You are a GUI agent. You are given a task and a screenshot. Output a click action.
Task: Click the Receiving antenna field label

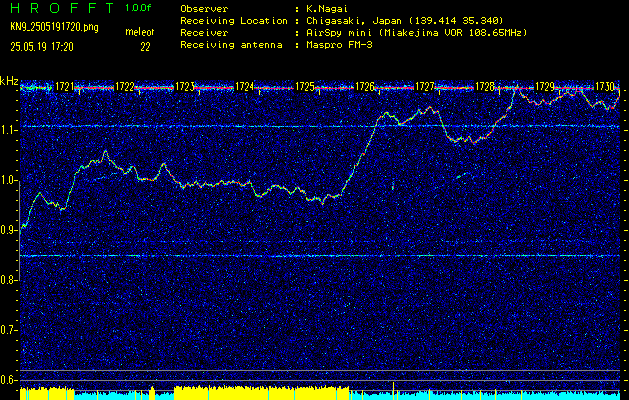tap(231, 45)
